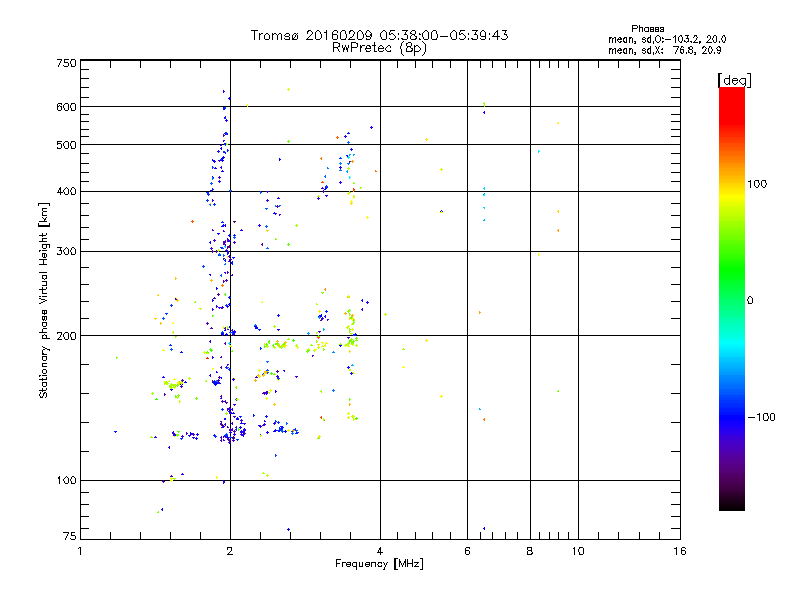Screen dimensions: 800x600
Task: Click the 'mean, sd,O:-103.2, 20.0' text
Action: pyautogui.click(x=667, y=39)
